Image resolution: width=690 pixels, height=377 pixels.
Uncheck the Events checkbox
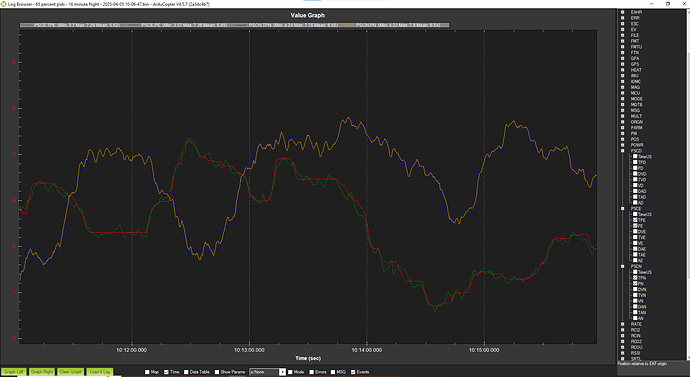pyautogui.click(x=353, y=372)
